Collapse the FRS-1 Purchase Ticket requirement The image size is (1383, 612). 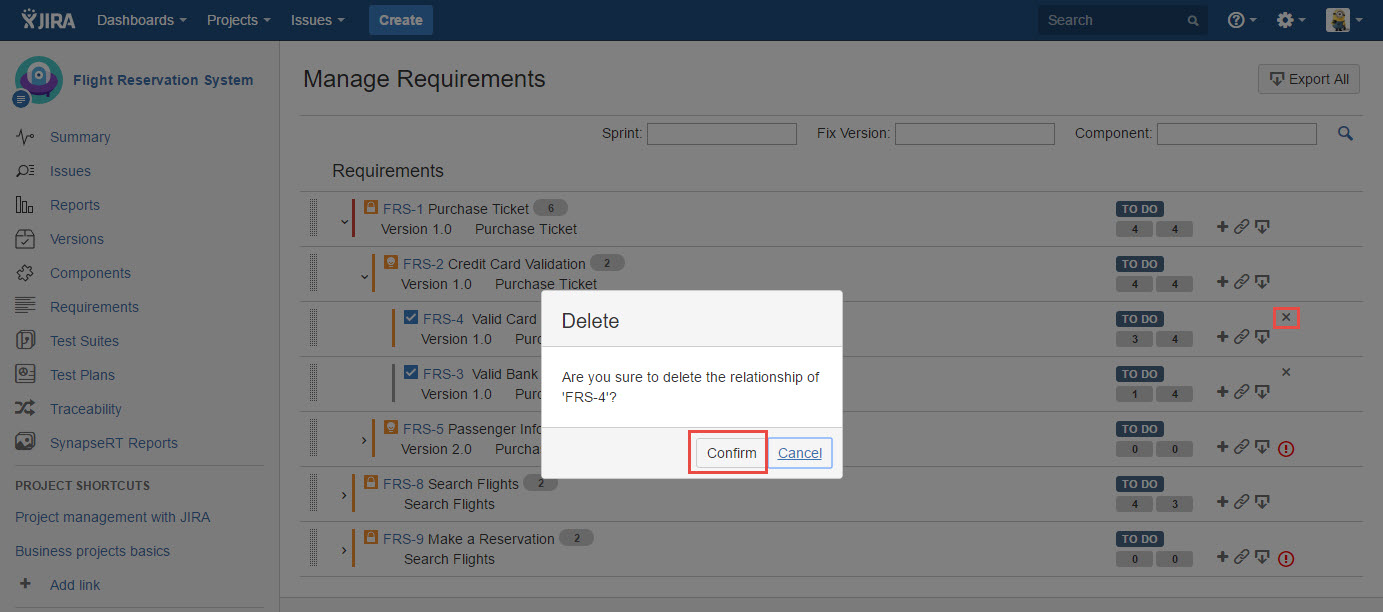(x=344, y=221)
